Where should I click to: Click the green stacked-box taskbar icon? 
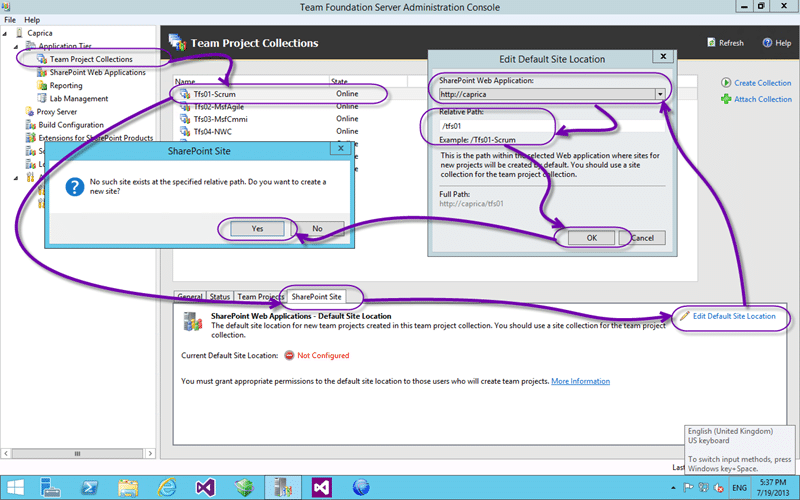pos(244,488)
